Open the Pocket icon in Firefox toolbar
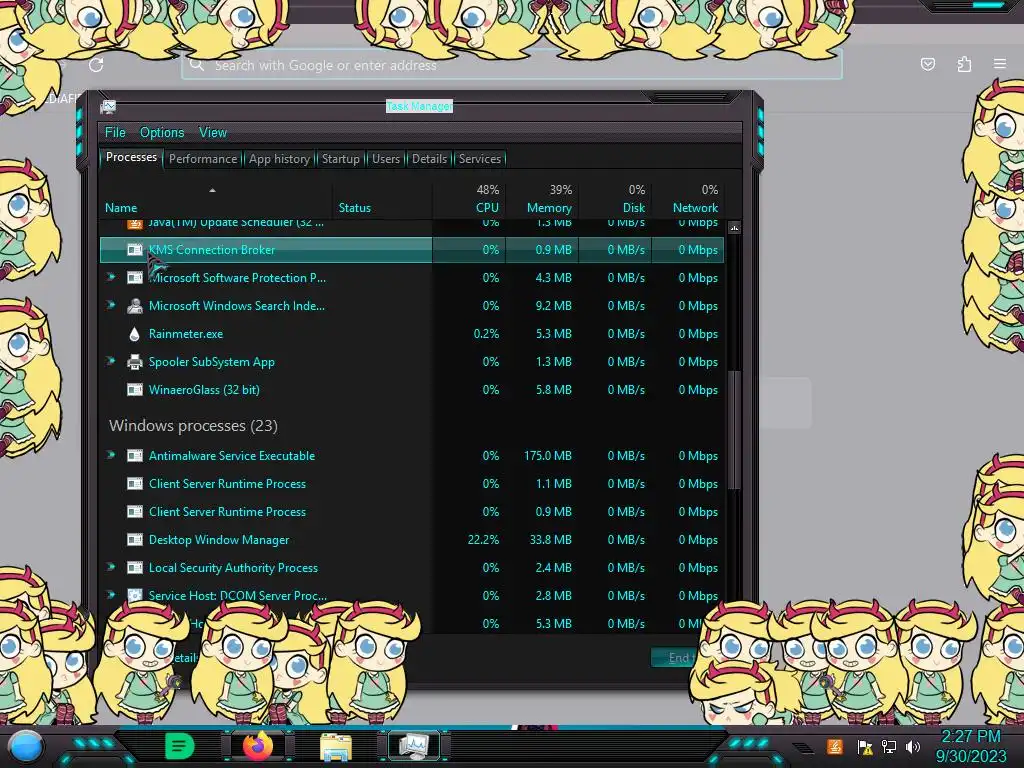The height and width of the screenshot is (768, 1024). coord(927,64)
